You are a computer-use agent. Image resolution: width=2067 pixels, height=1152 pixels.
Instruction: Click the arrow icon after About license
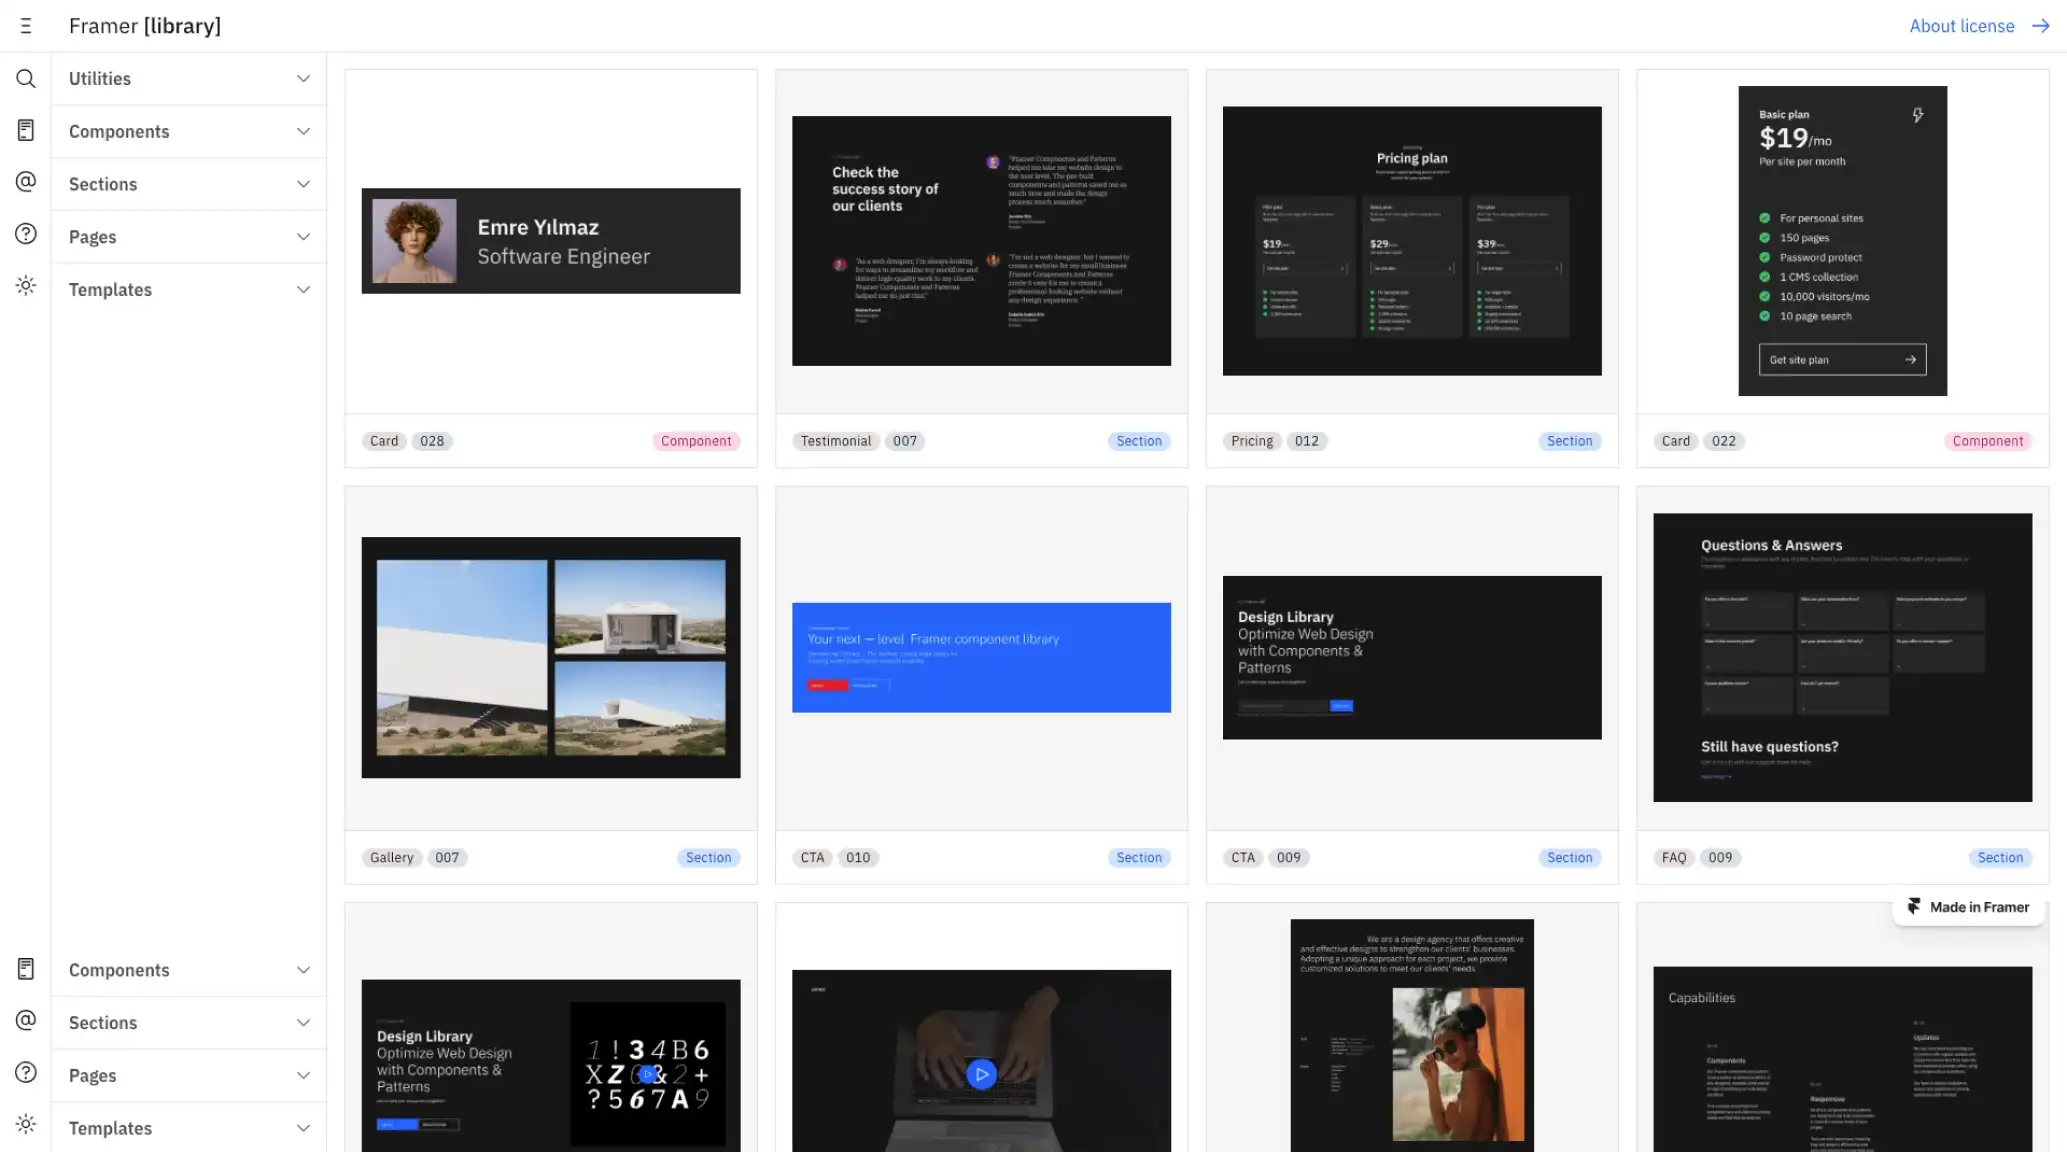click(x=2041, y=26)
